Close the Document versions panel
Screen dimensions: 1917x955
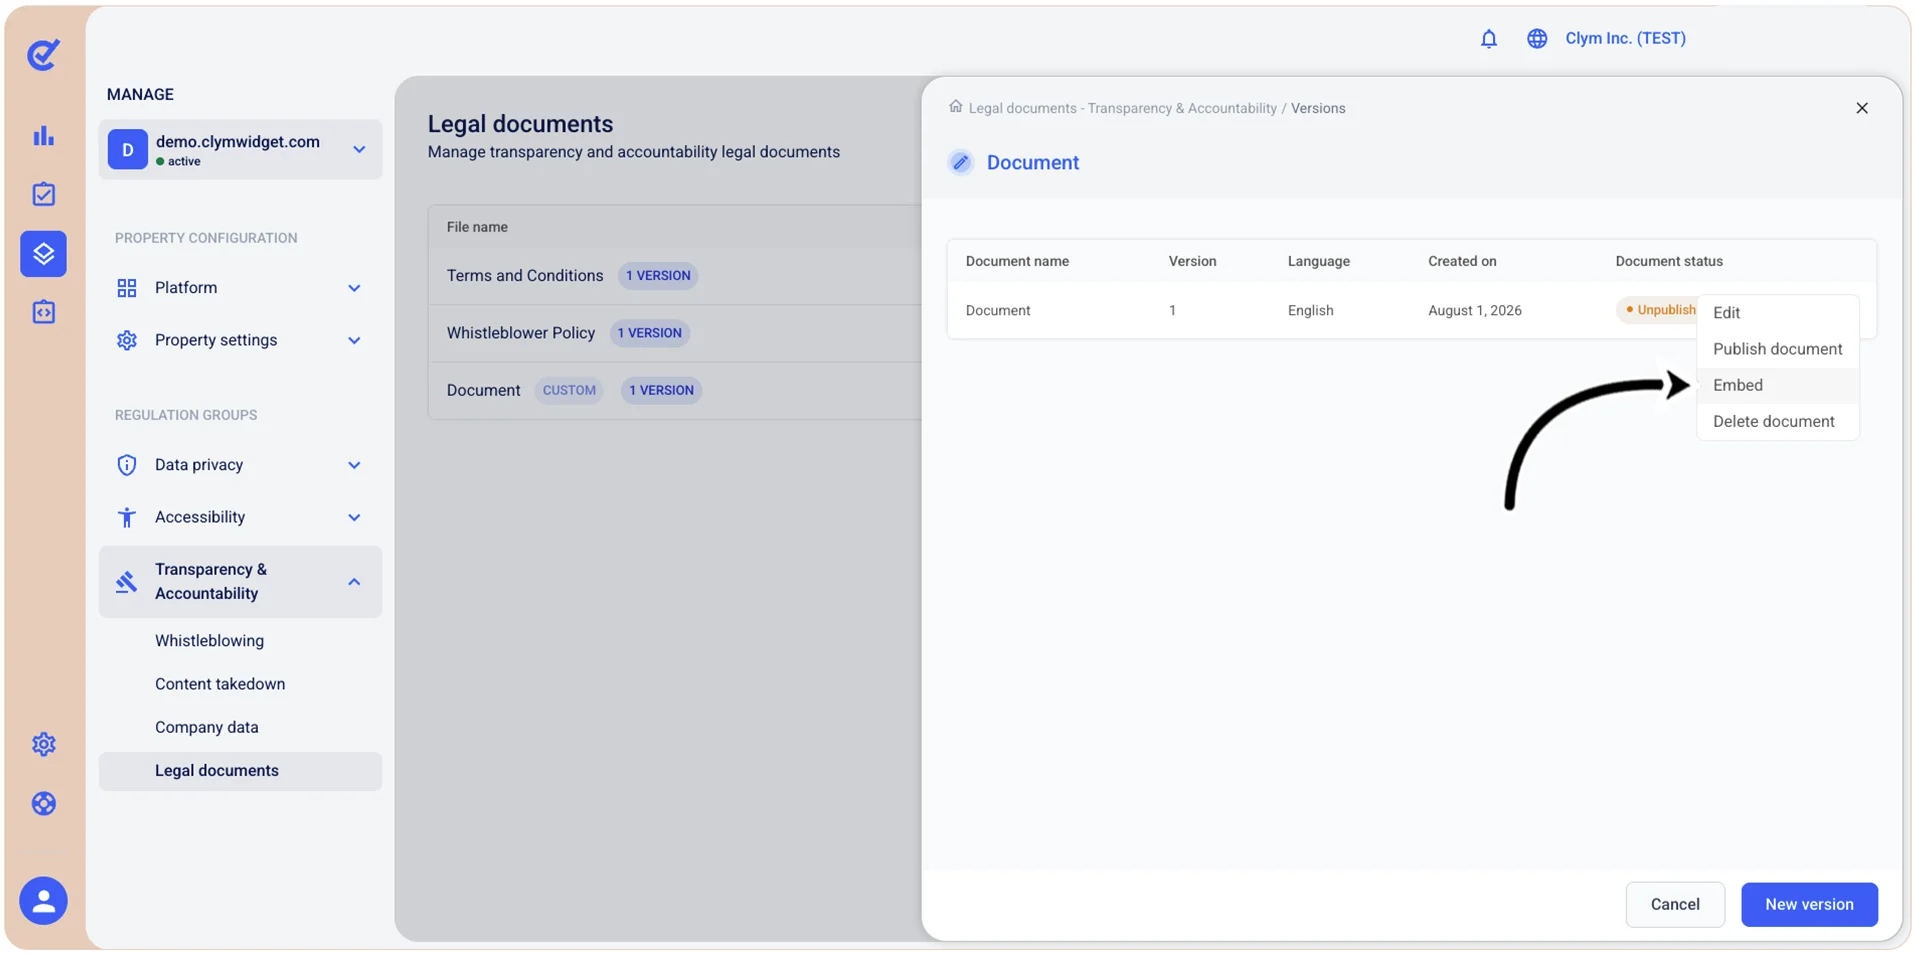(x=1861, y=108)
